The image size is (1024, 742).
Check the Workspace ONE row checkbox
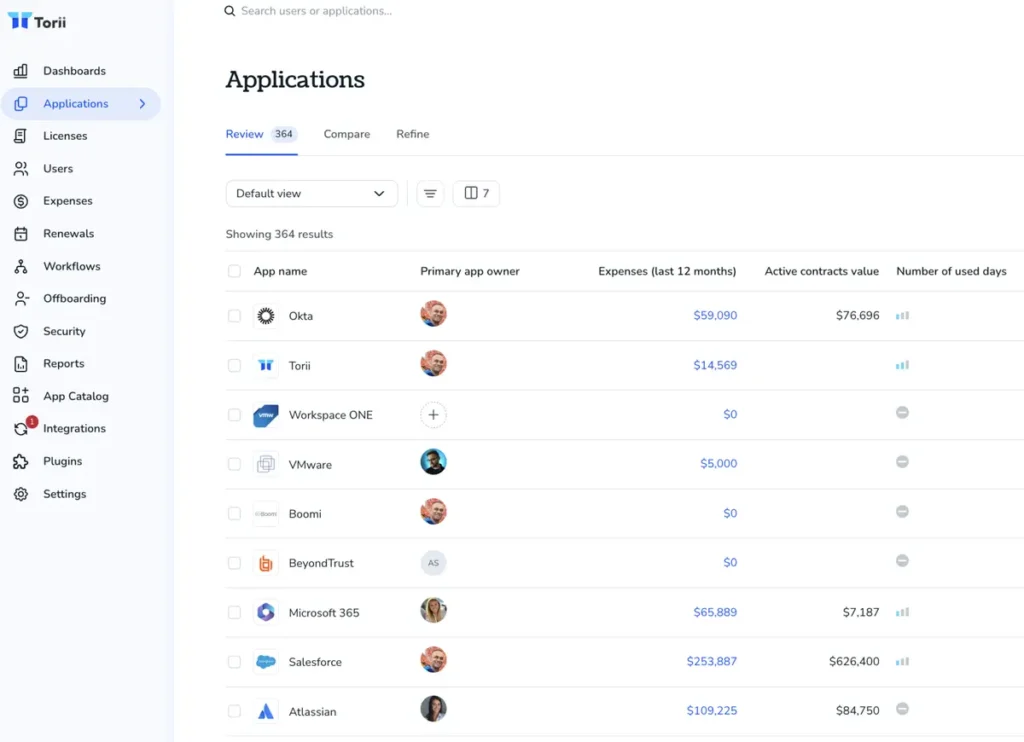pos(234,415)
